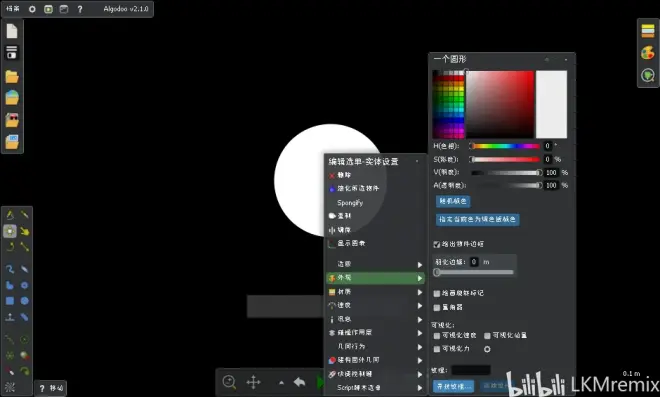The height and width of the screenshot is (397, 660).
Task: Select the Fixate tool
Action: (x=10, y=355)
